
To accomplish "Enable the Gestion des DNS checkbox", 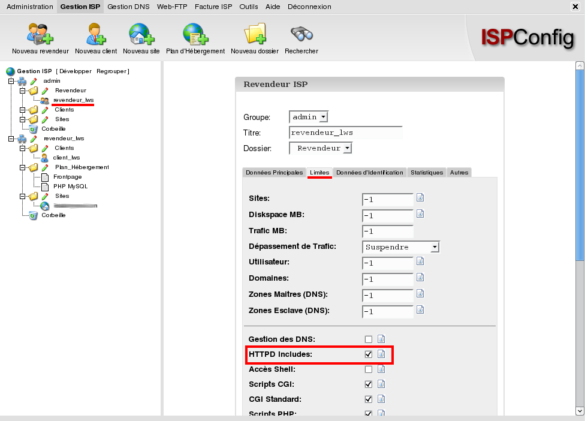I will [369, 339].
